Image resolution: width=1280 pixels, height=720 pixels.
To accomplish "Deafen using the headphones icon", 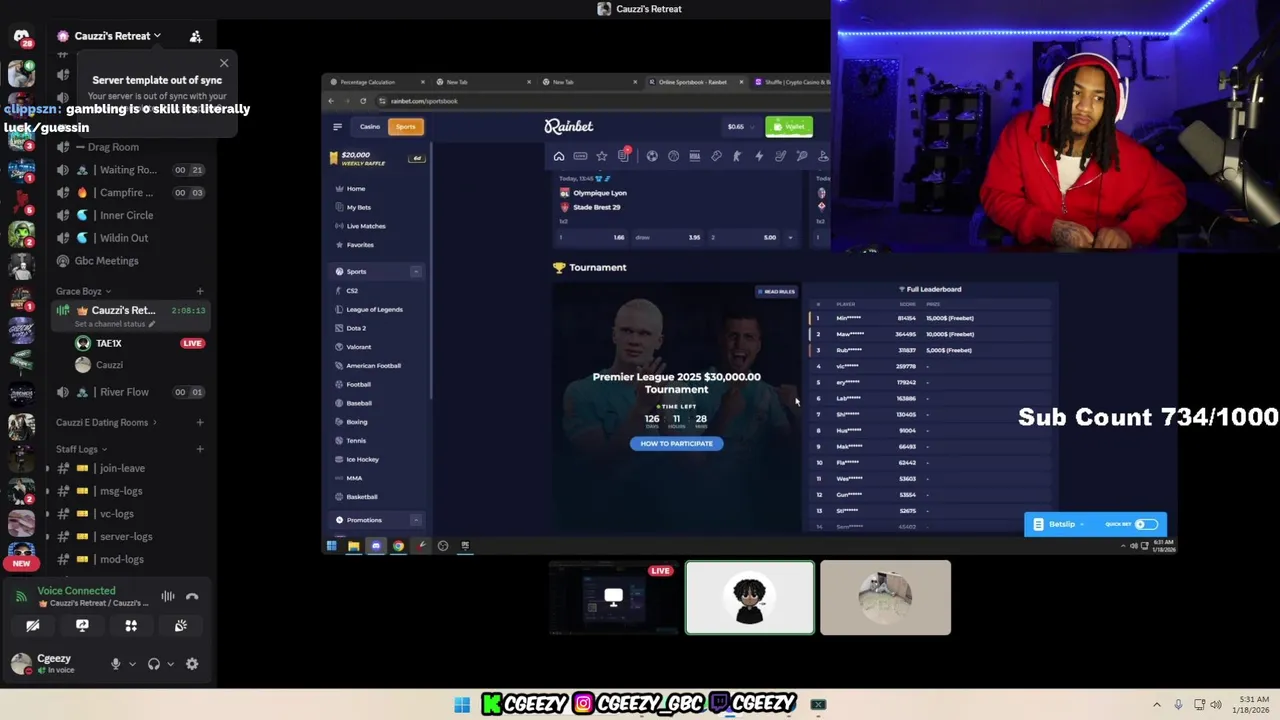I will tap(154, 664).
